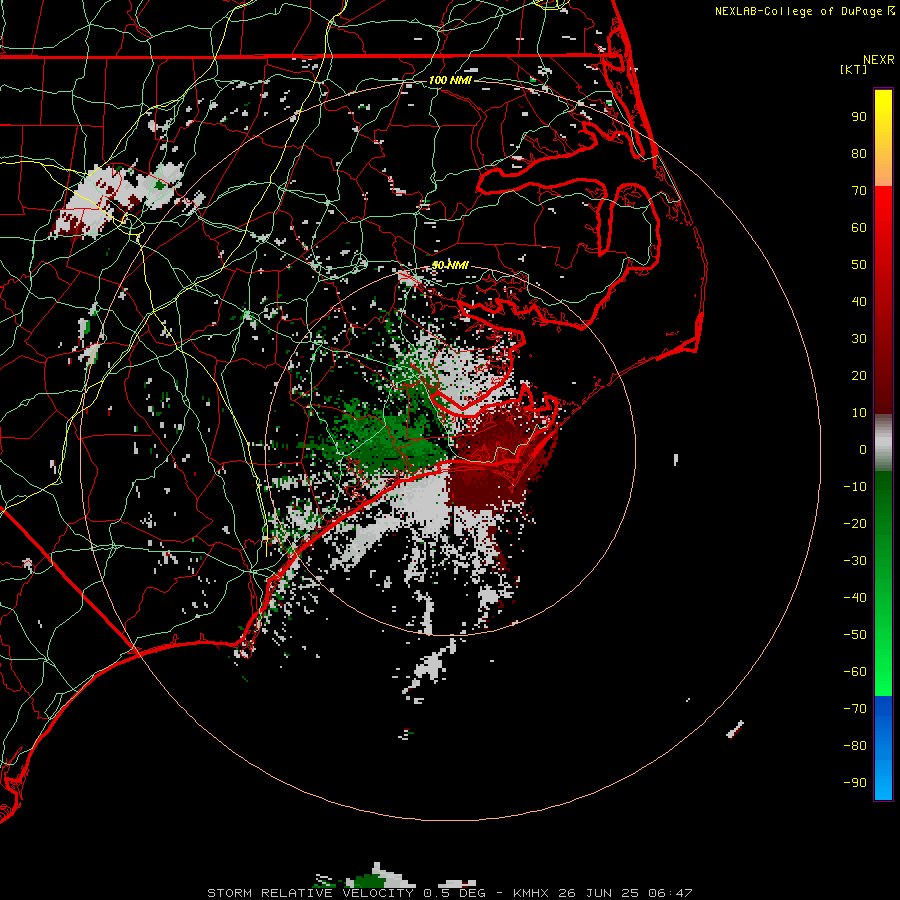The height and width of the screenshot is (900, 900).
Task: Select the 30 value on velocity scale
Action: coord(859,339)
